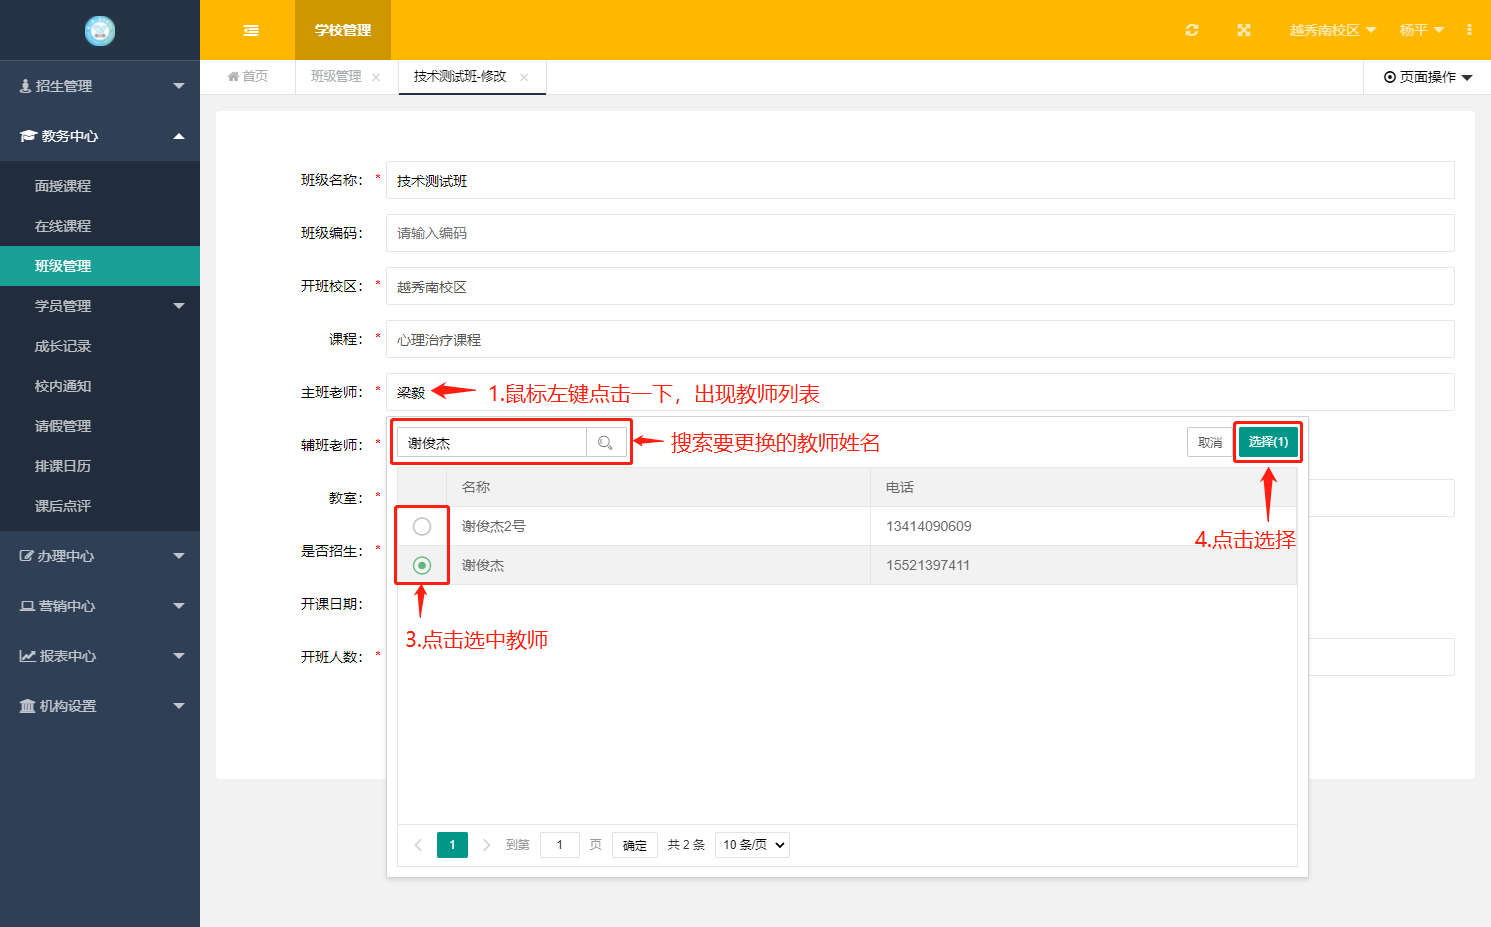Open 排课日历 in the sidebar
Screen dimensions: 1491x927
(x=63, y=466)
